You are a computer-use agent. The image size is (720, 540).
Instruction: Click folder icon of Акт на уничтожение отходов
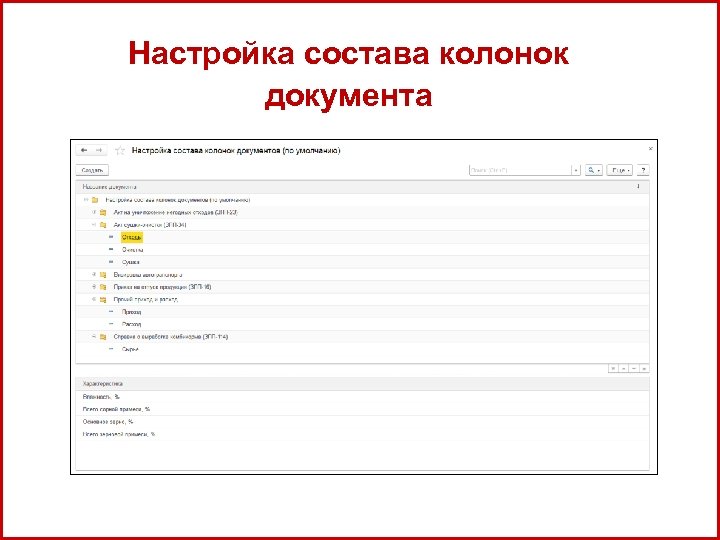[103, 212]
